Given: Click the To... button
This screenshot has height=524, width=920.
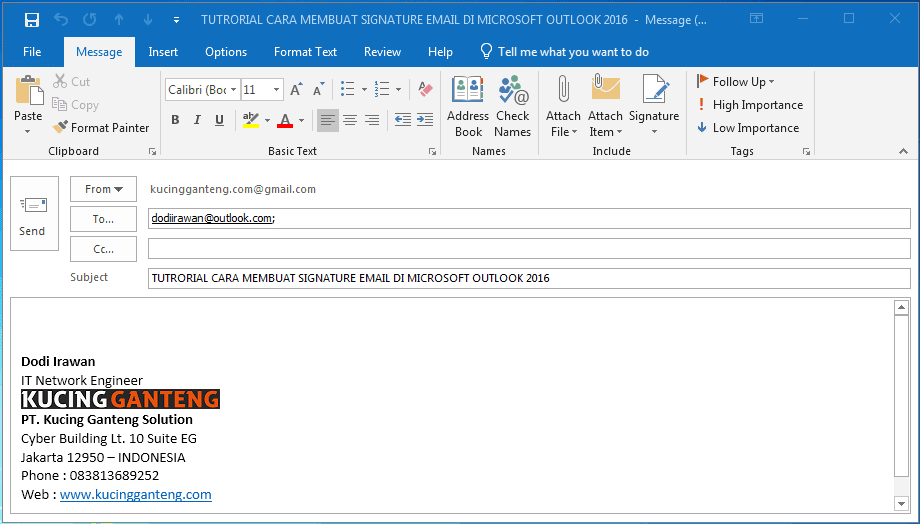Looking at the screenshot, I should (103, 219).
